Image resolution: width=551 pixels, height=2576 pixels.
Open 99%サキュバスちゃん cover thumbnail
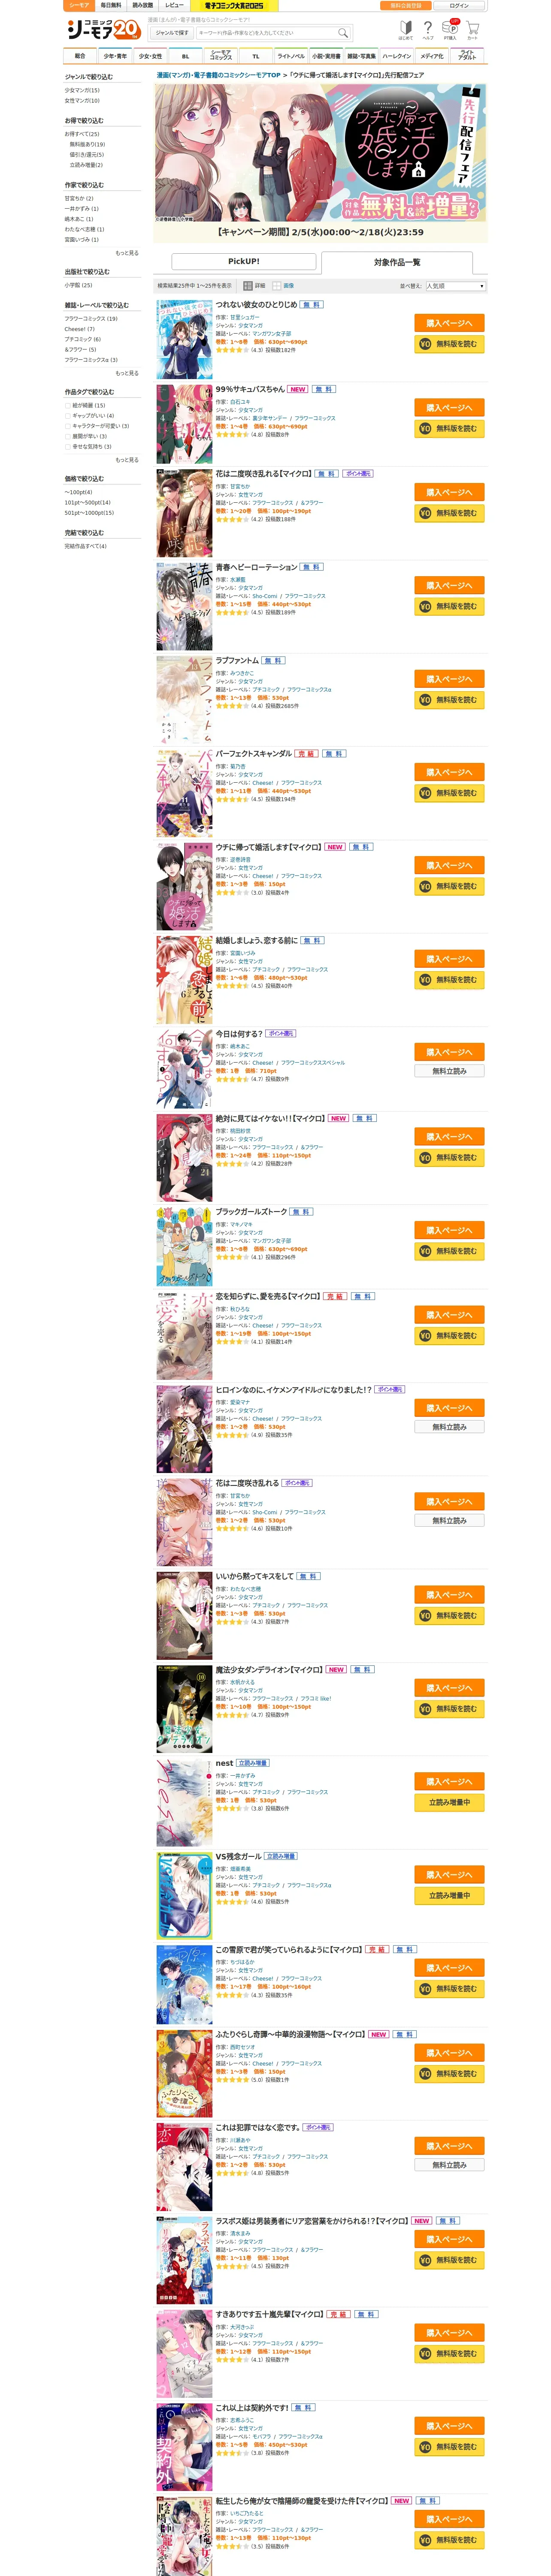point(184,423)
